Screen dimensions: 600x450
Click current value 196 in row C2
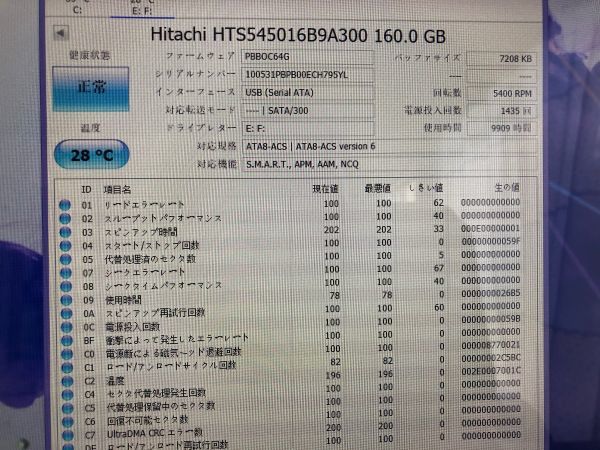pyautogui.click(x=333, y=375)
